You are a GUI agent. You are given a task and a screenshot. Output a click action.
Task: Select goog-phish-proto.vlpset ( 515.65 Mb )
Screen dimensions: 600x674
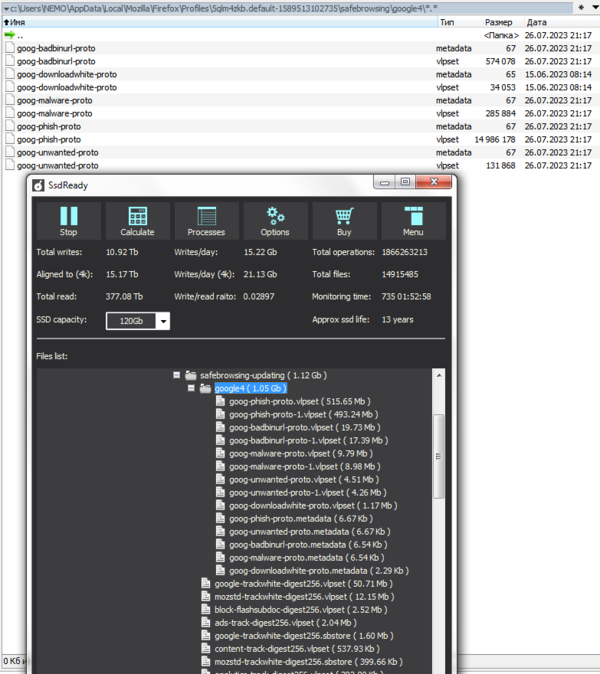click(x=300, y=401)
